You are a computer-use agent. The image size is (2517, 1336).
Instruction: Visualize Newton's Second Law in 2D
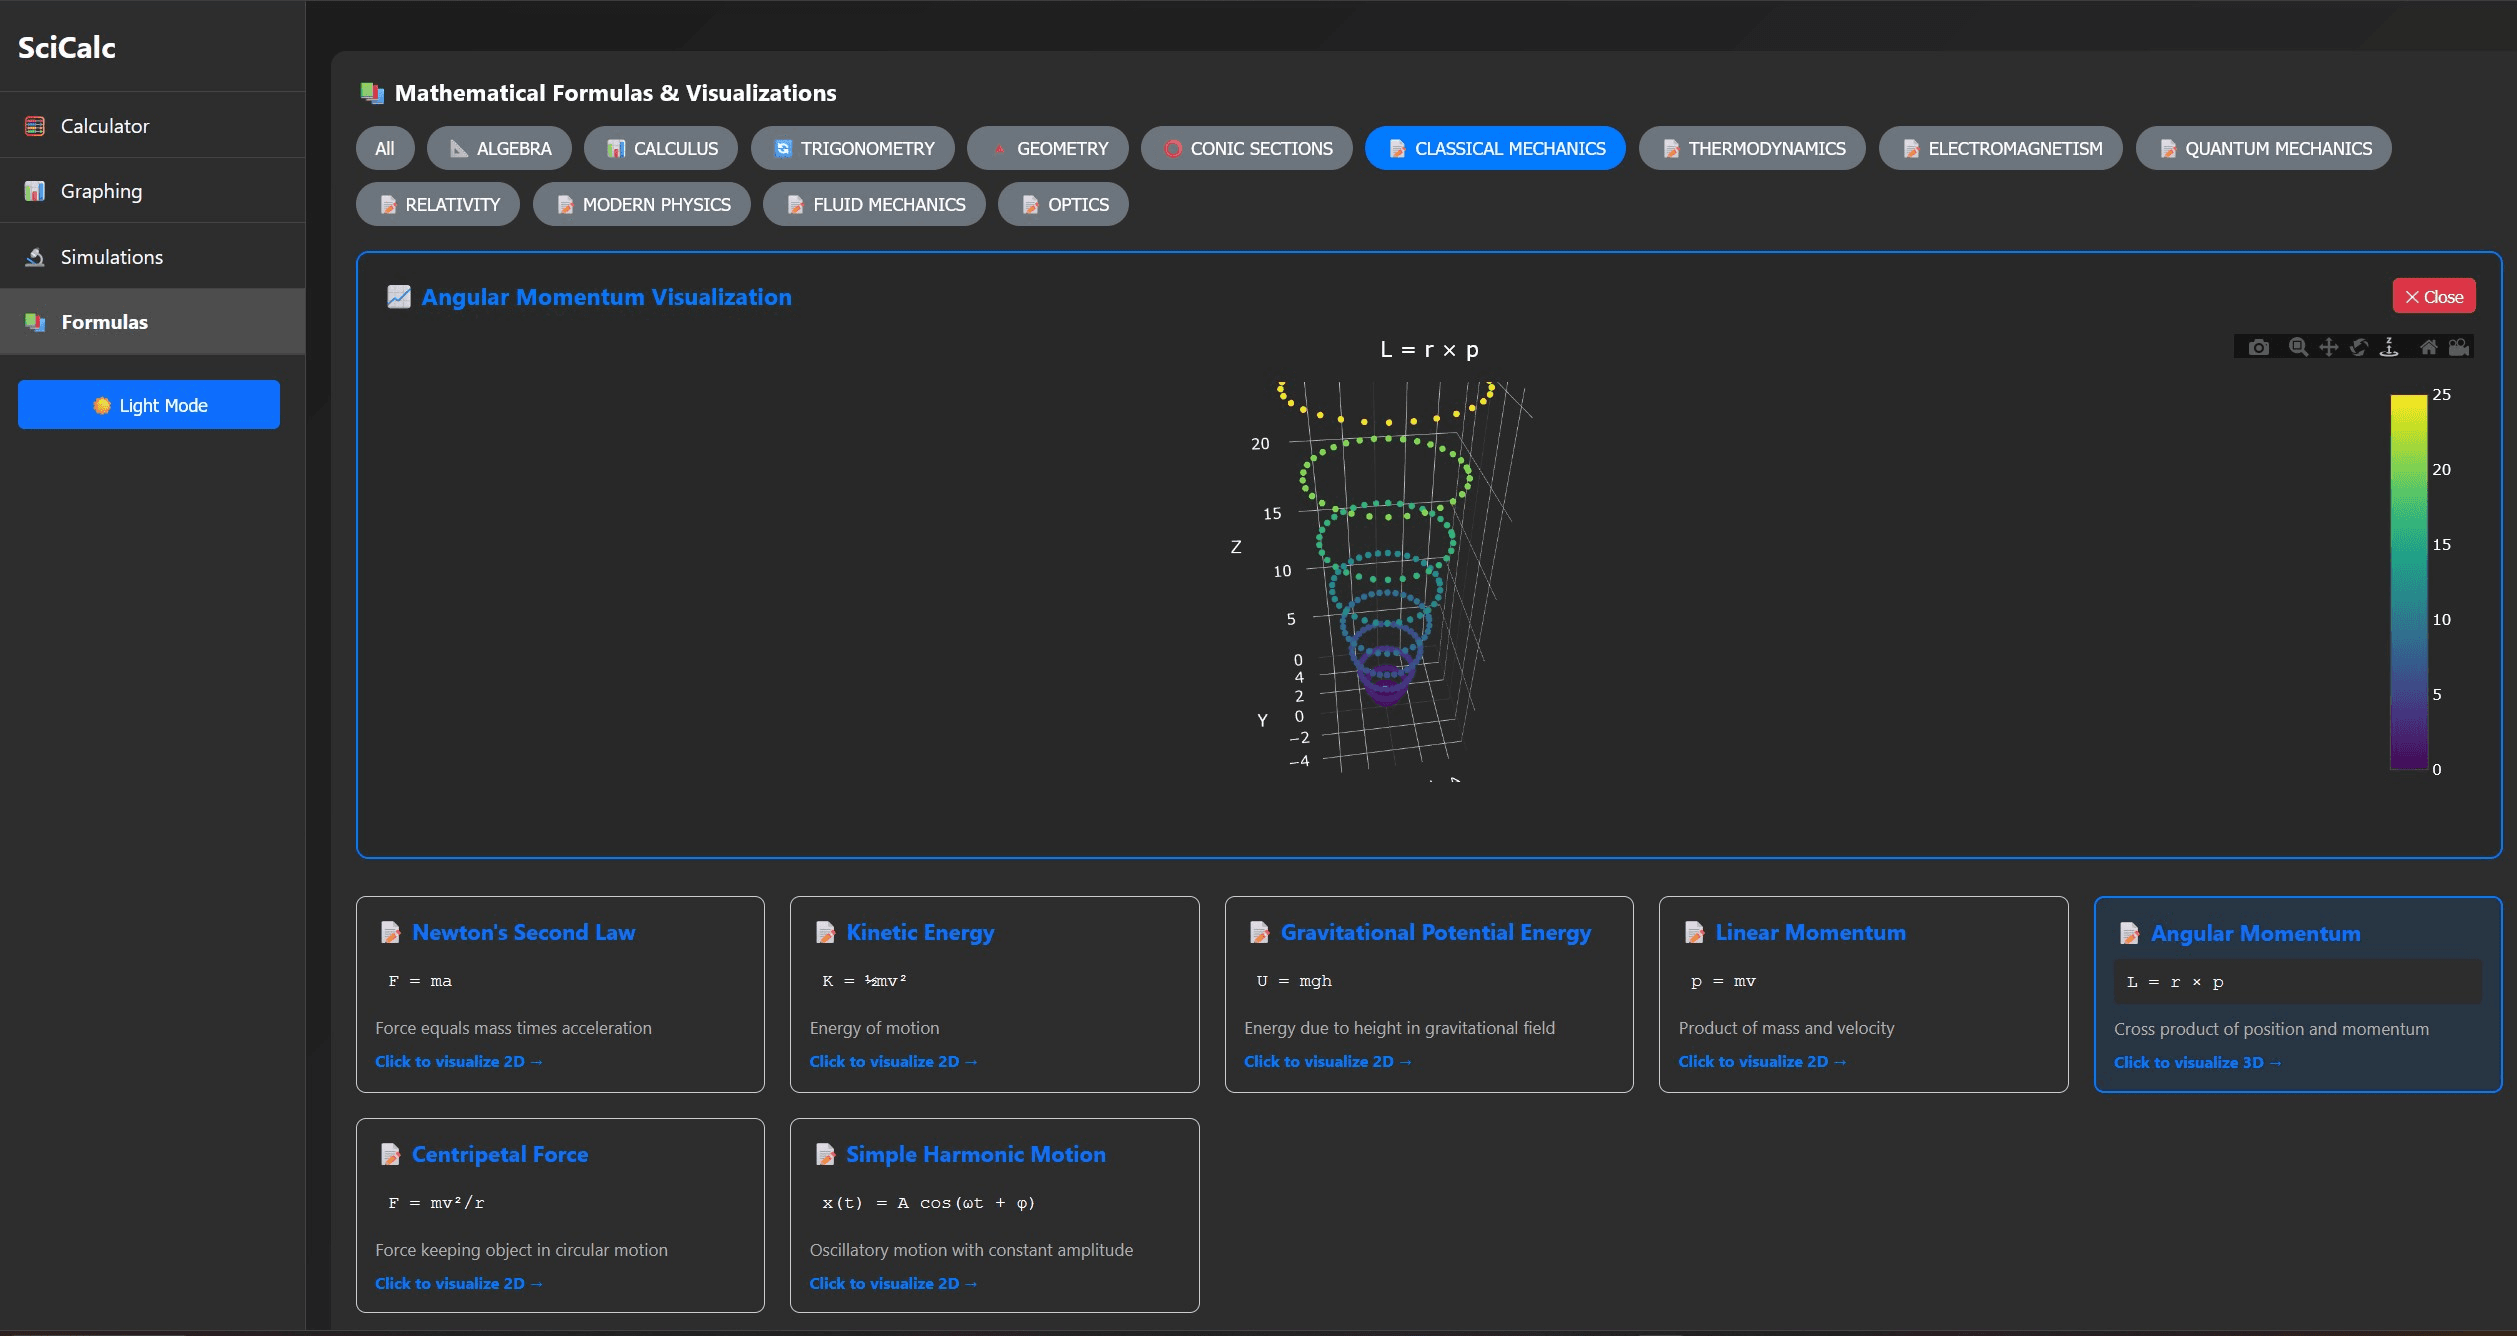[458, 1061]
